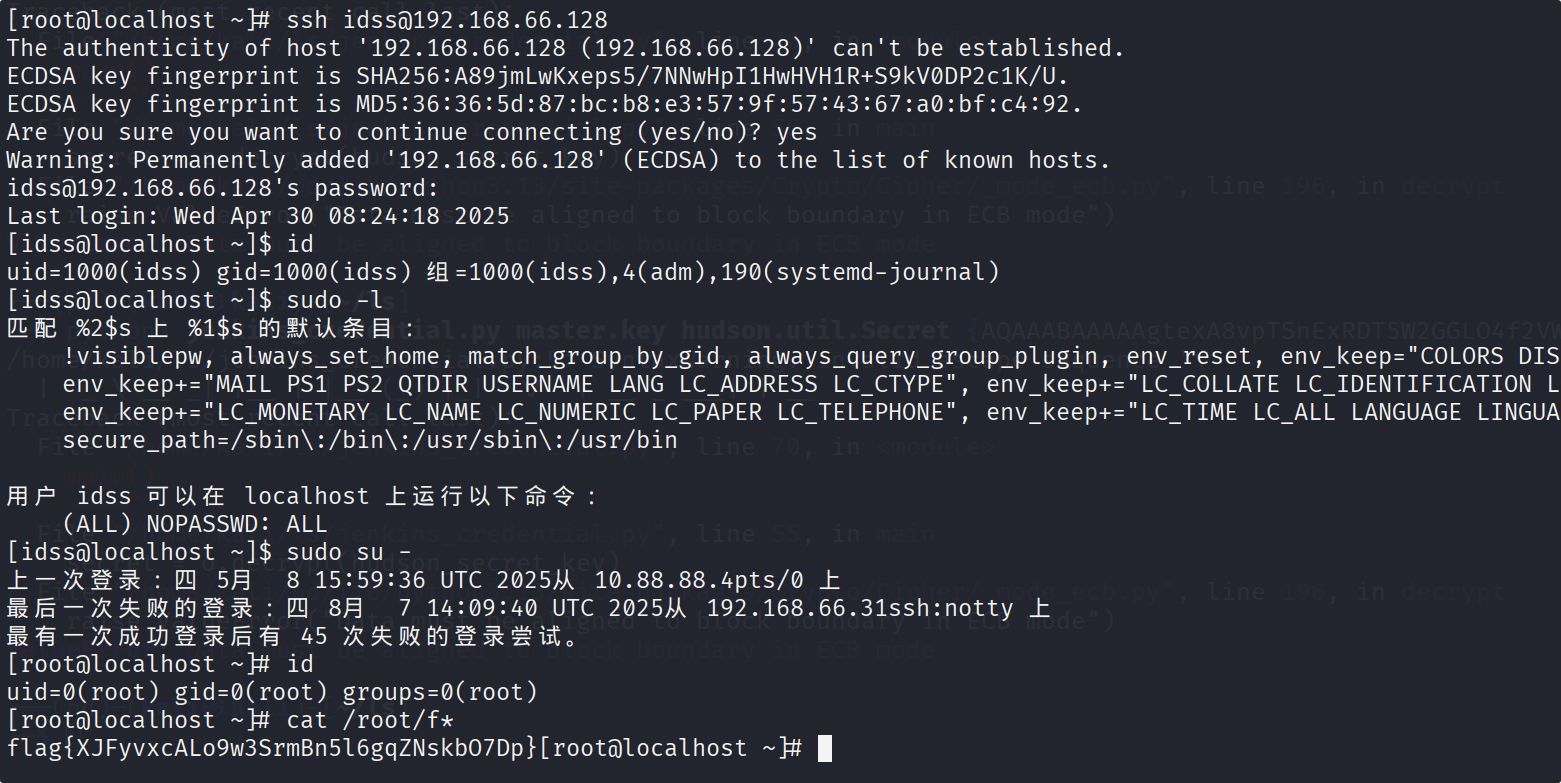Click the ssh idss@192.168.66.128 command text
1561x783 pixels.
(447, 20)
